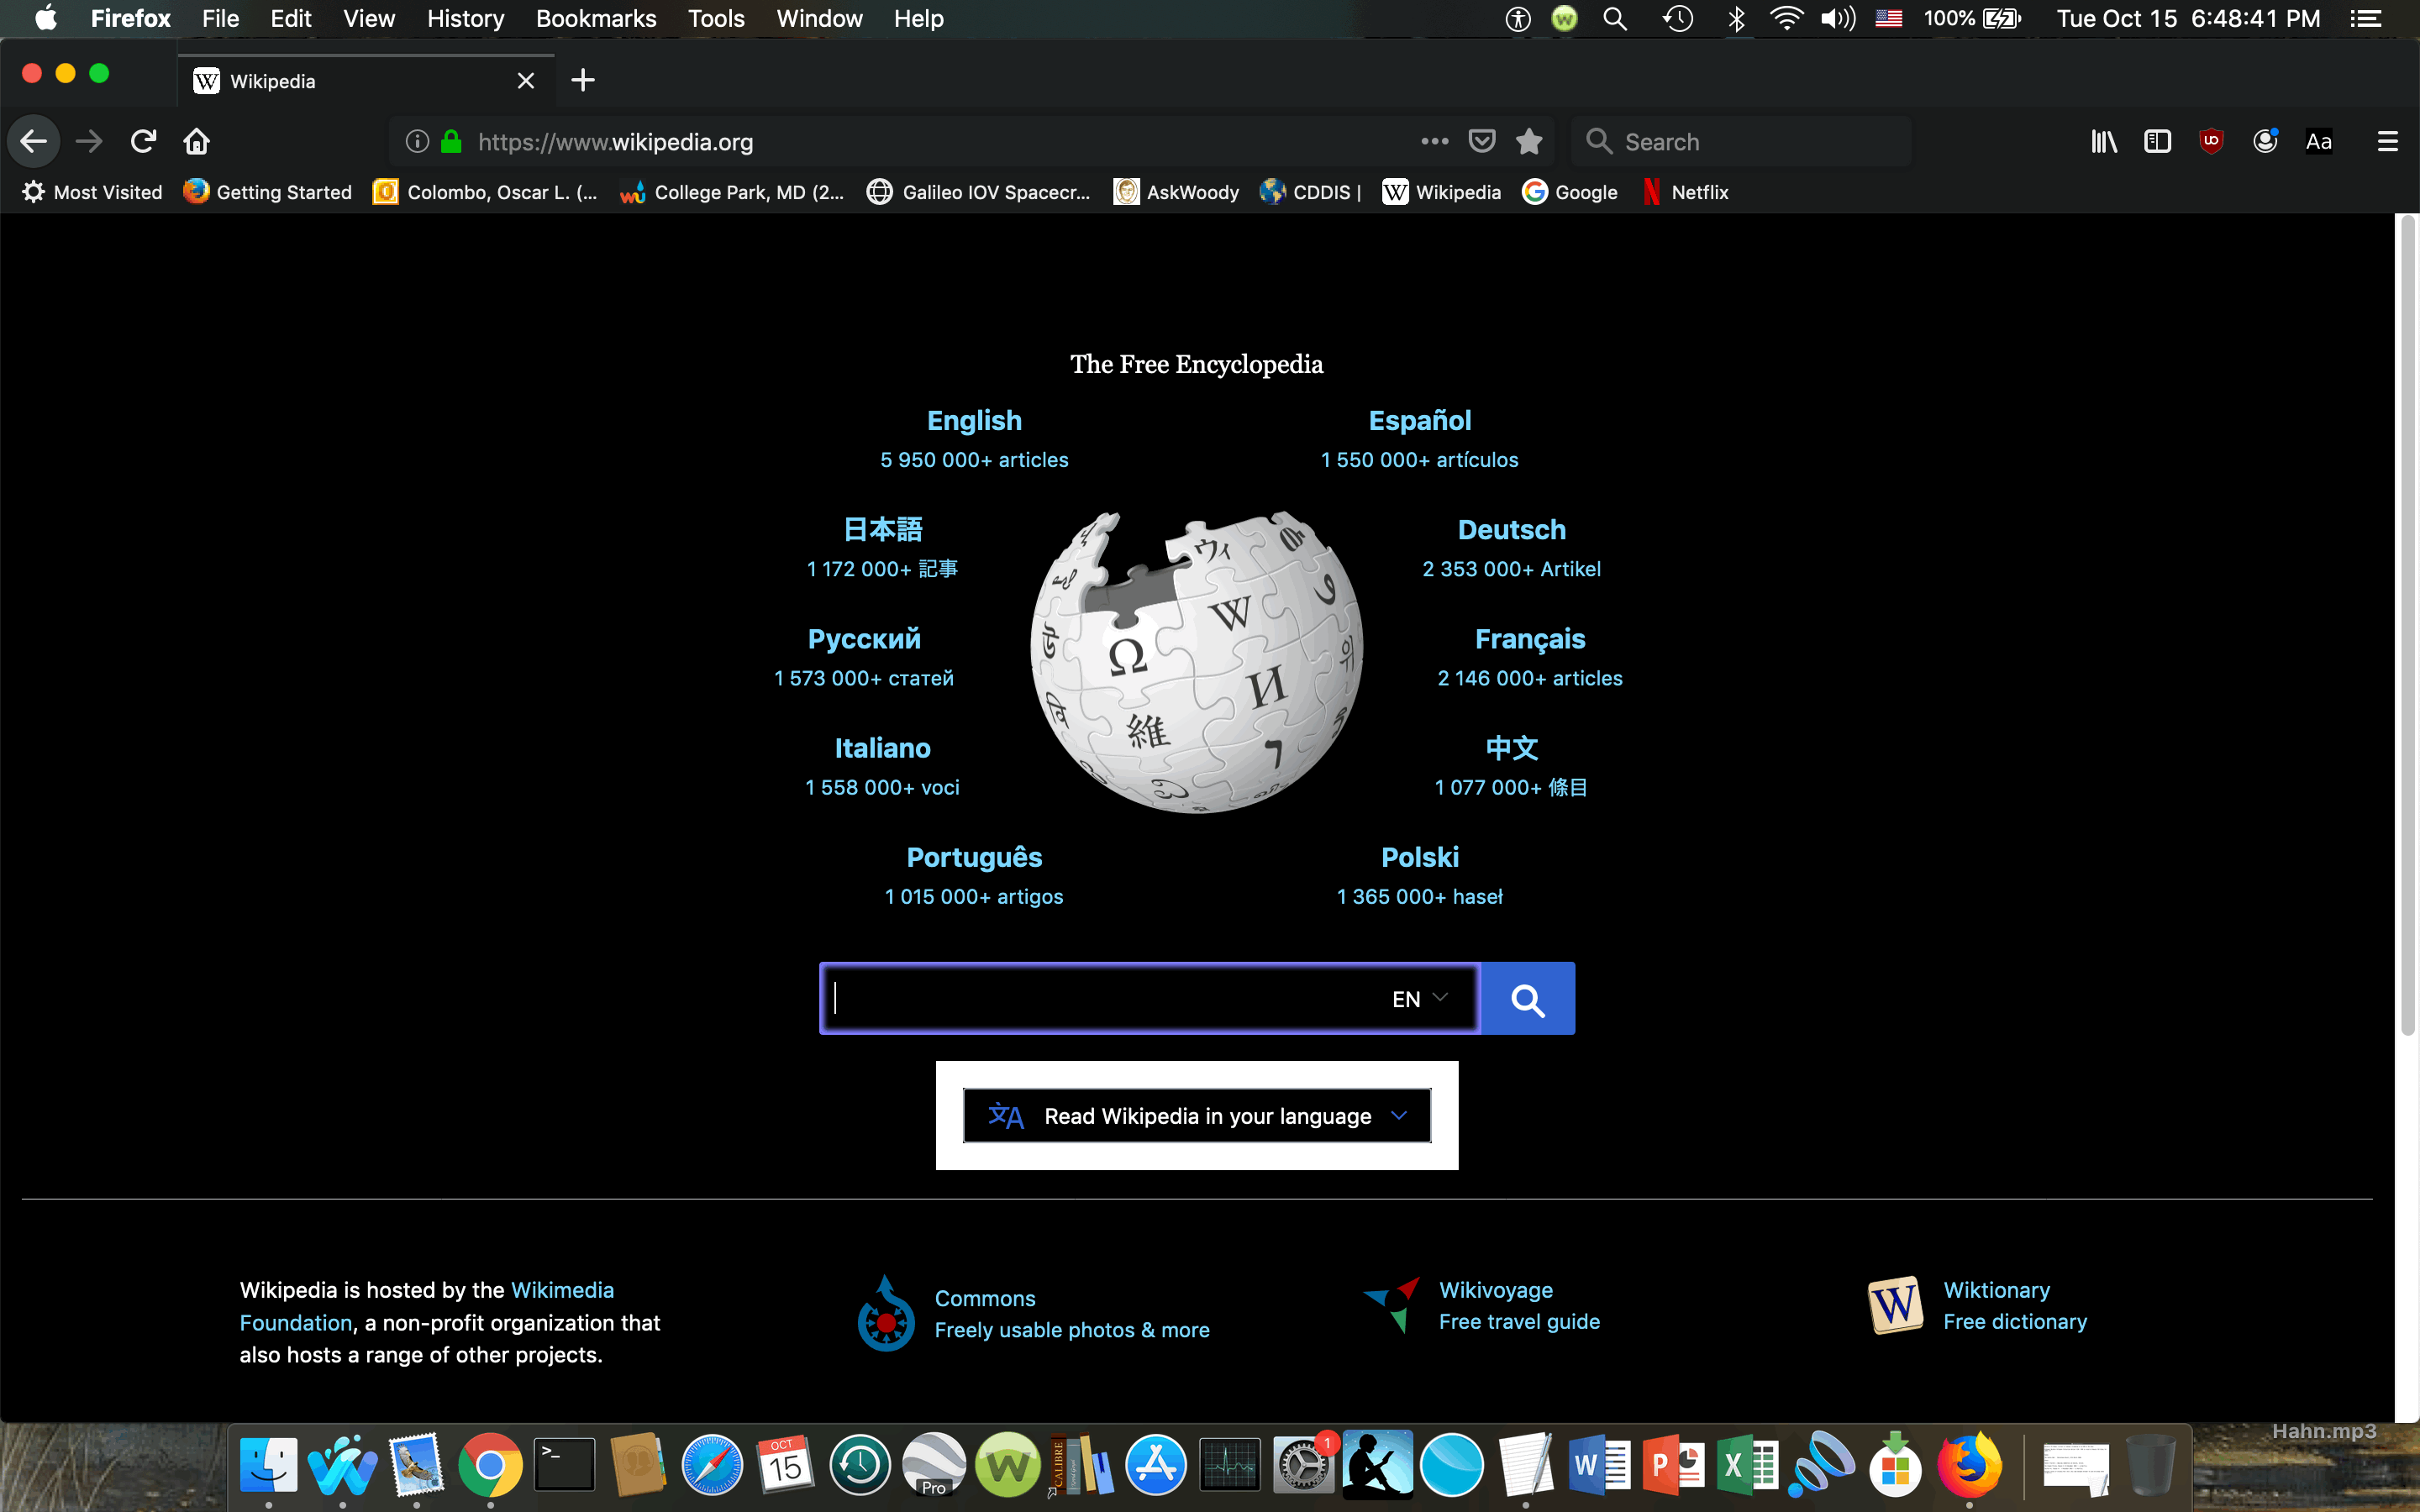
Task: Toggle the Aa reader extension icon
Action: click(2318, 141)
